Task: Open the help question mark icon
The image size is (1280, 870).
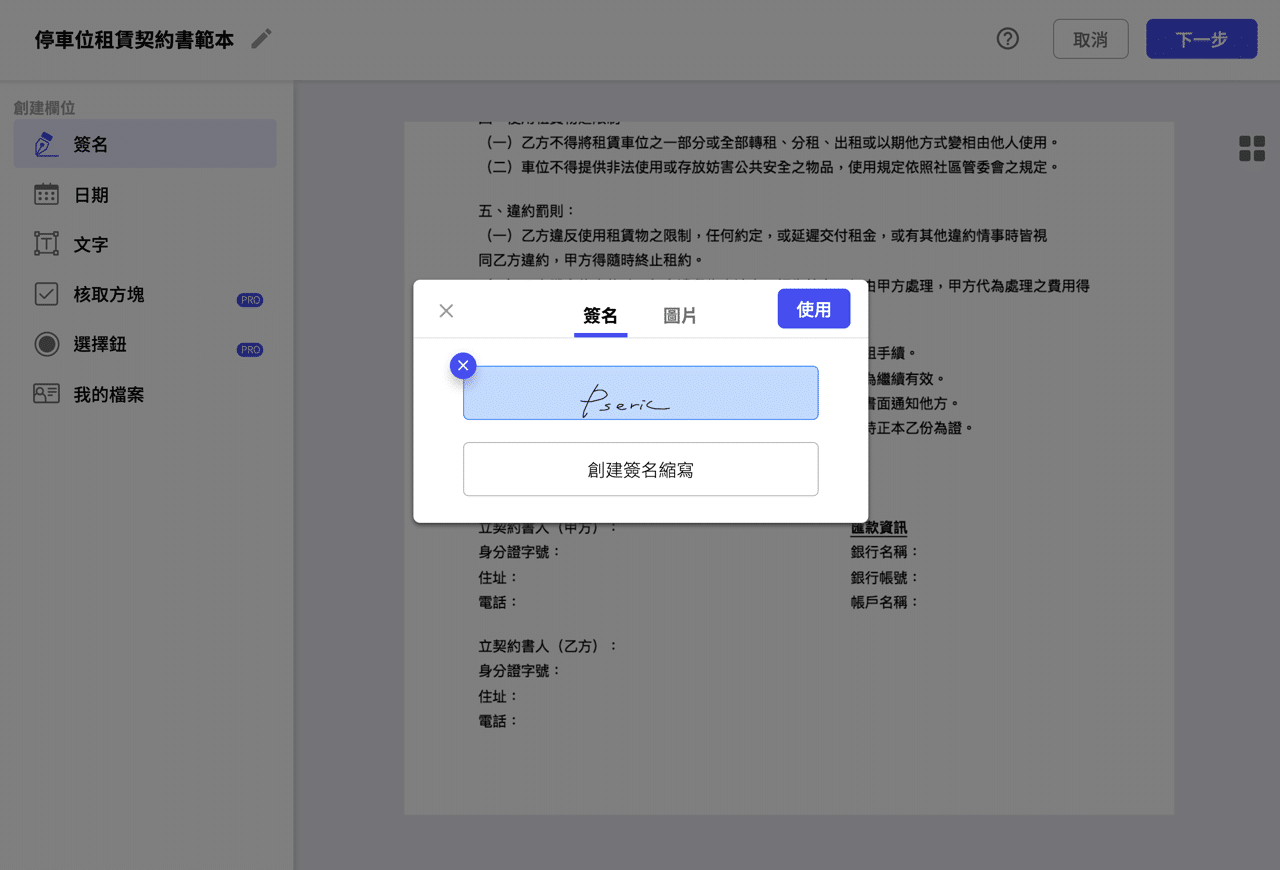Action: tap(1008, 39)
